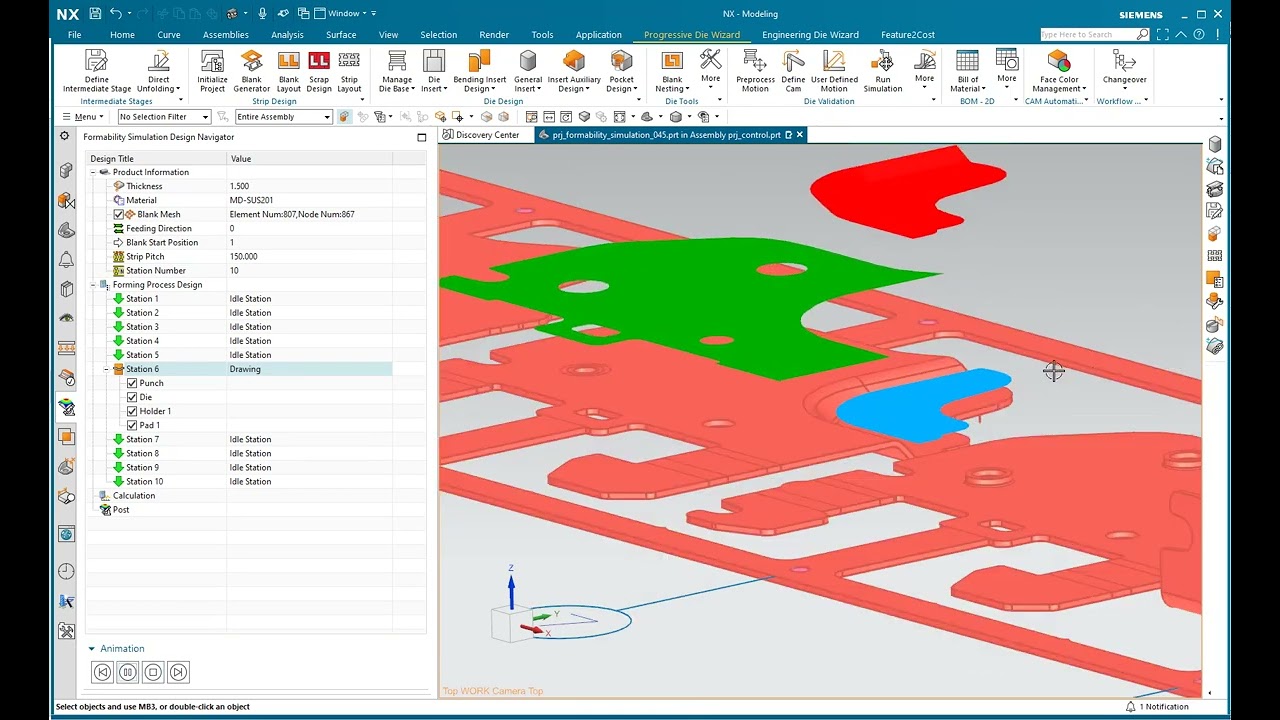The image size is (1280, 720).
Task: Switch to the Engineering Die Wizard tab
Action: (x=810, y=35)
